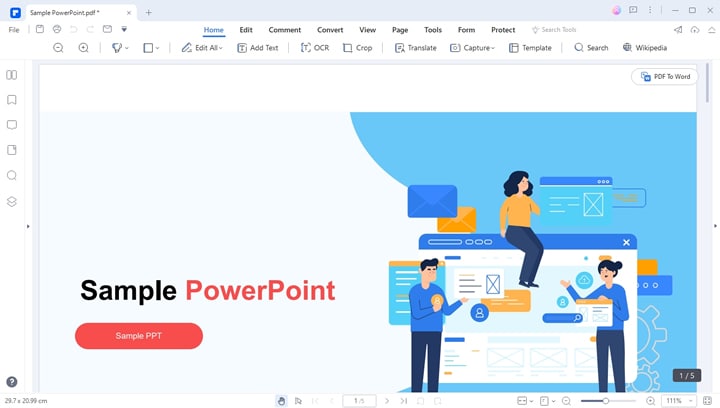
Task: Open the comments panel icon
Action: click(x=11, y=125)
